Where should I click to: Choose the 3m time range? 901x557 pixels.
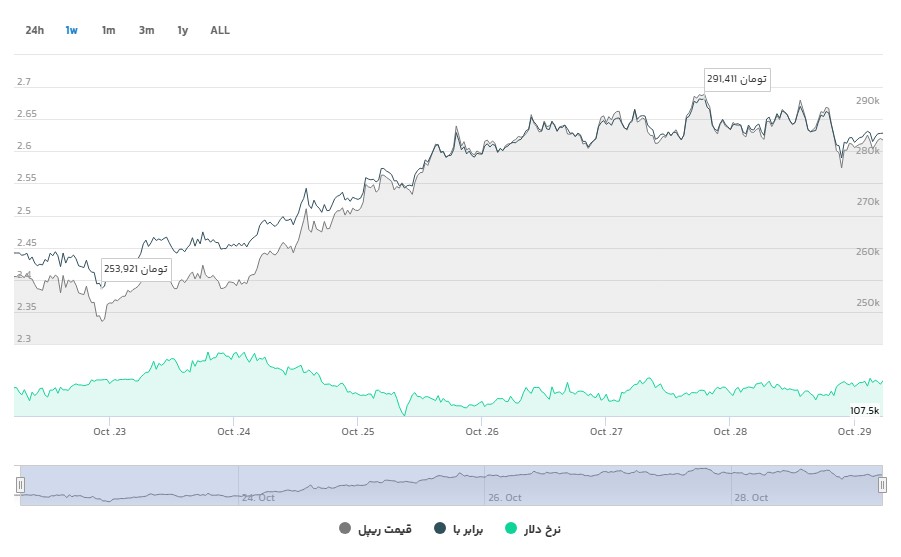click(146, 30)
